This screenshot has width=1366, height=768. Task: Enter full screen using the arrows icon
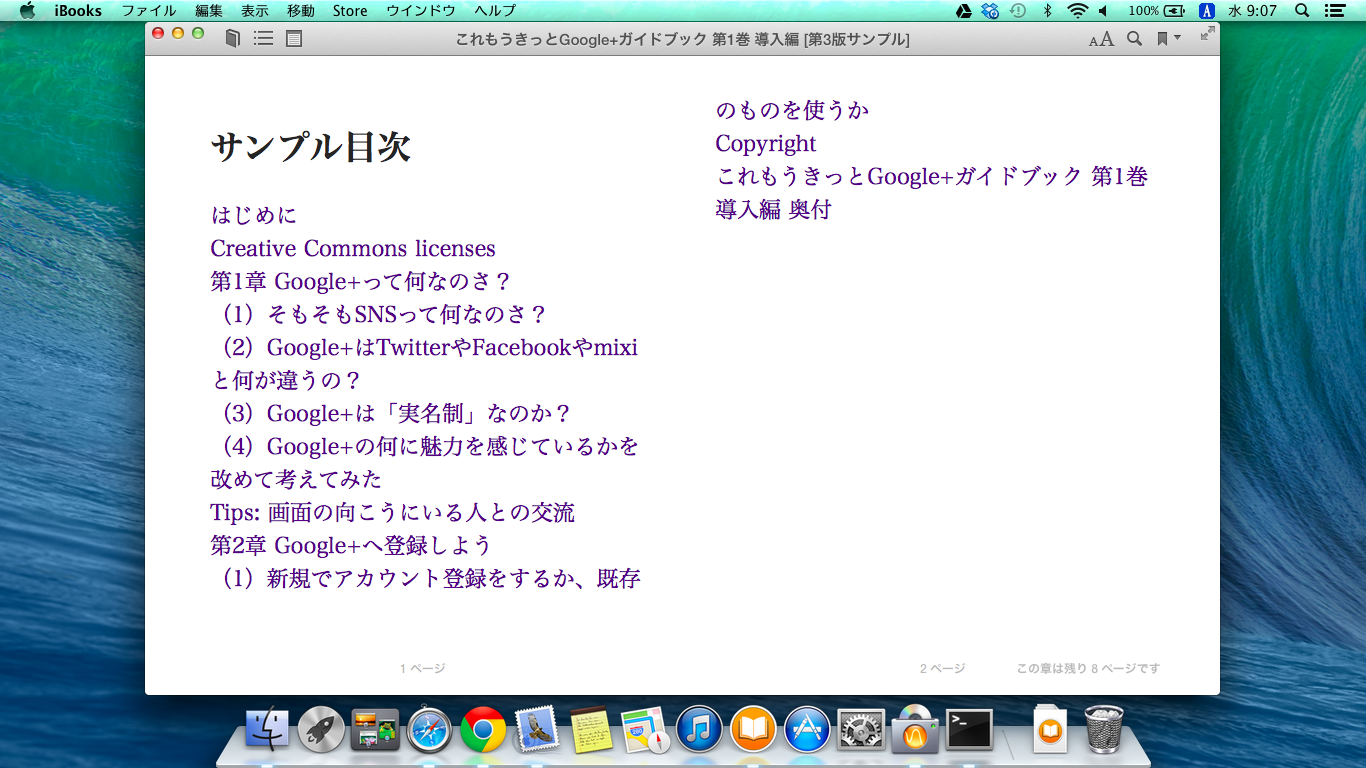1207,33
